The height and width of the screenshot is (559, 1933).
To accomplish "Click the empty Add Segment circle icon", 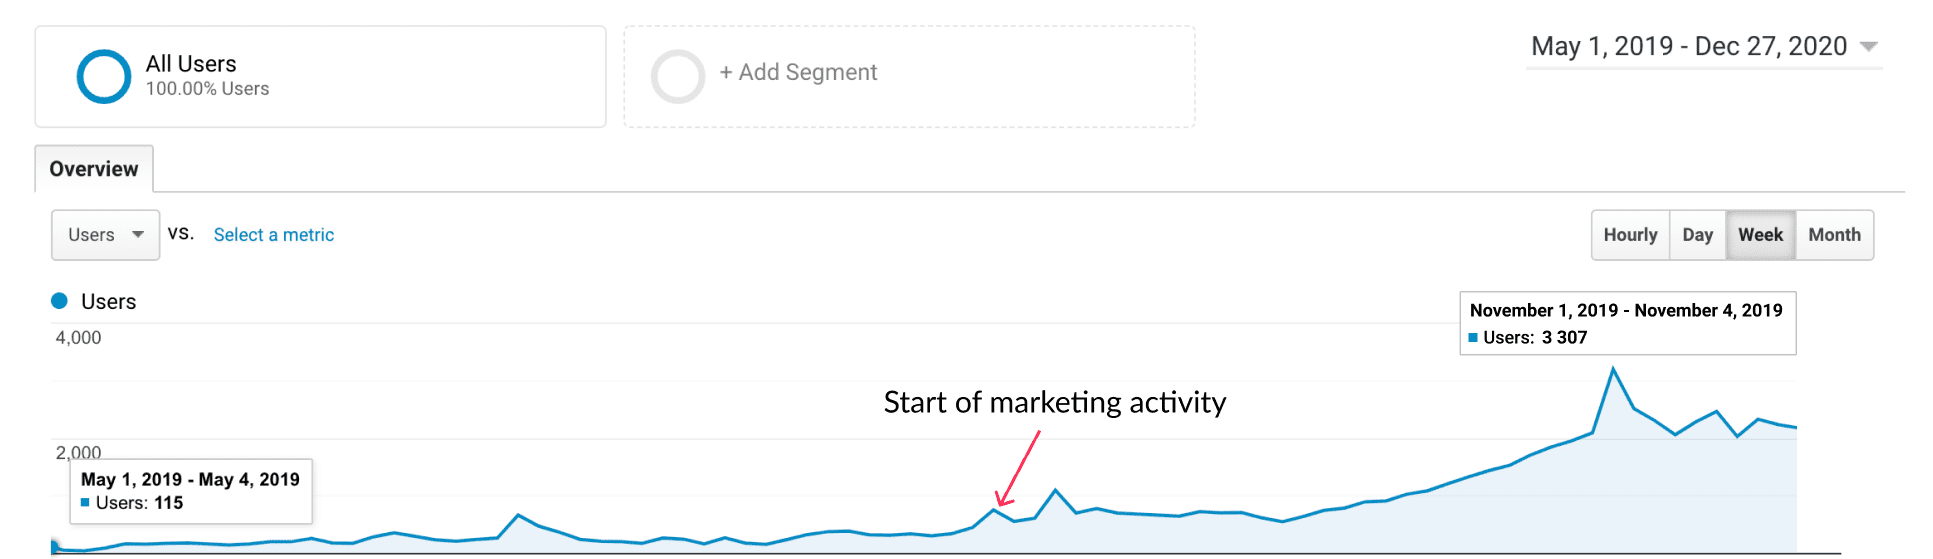I will pyautogui.click(x=678, y=77).
